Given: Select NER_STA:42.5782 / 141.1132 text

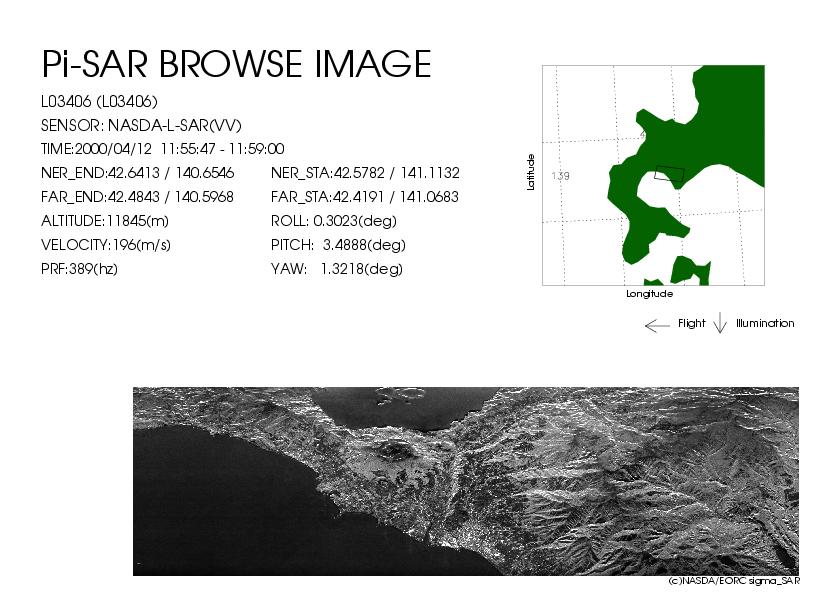Looking at the screenshot, I should [x=365, y=173].
